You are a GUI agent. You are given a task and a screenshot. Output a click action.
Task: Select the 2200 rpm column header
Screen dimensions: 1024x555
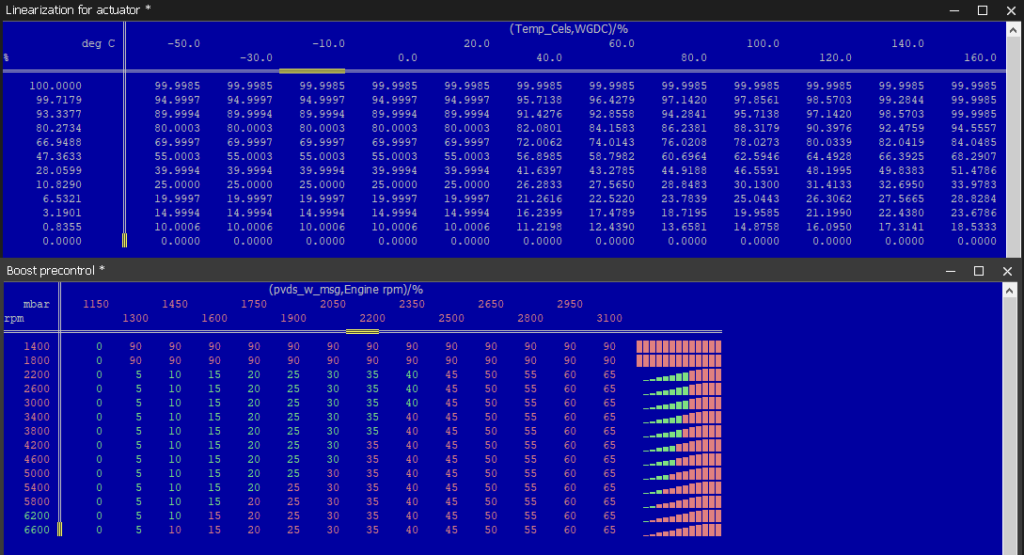tap(372, 319)
